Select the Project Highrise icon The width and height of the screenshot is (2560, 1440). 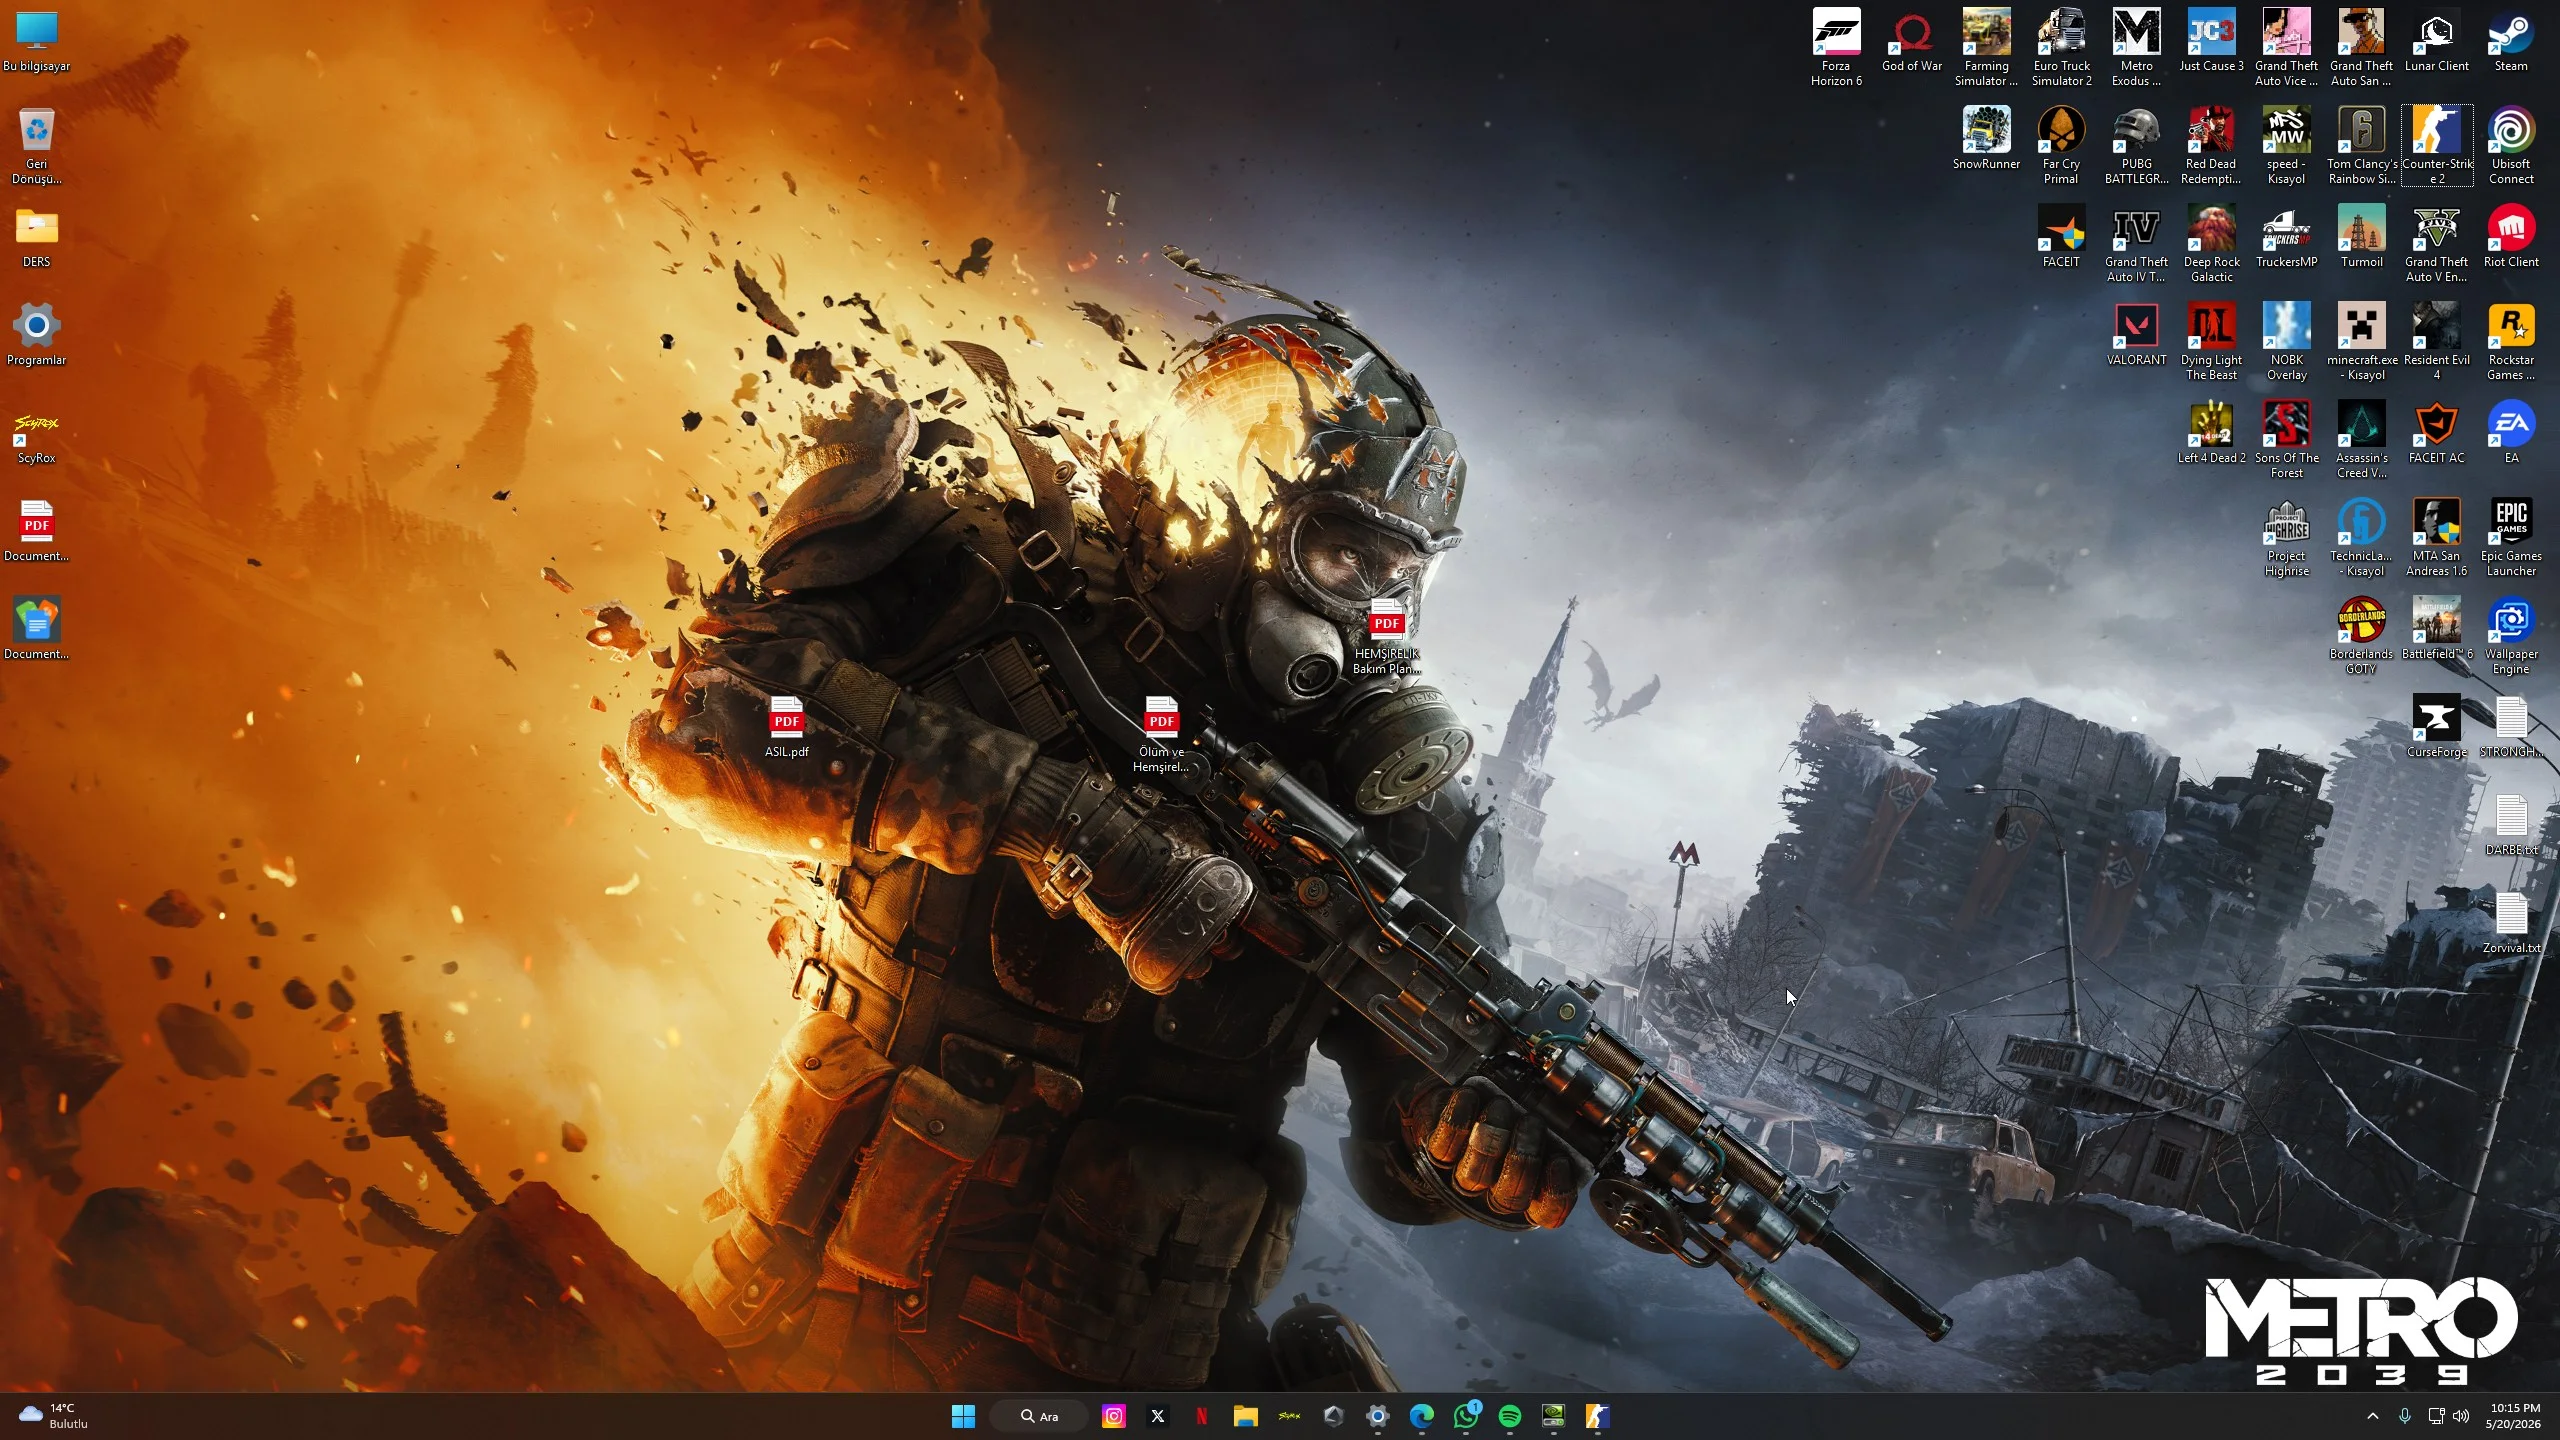click(x=2286, y=537)
